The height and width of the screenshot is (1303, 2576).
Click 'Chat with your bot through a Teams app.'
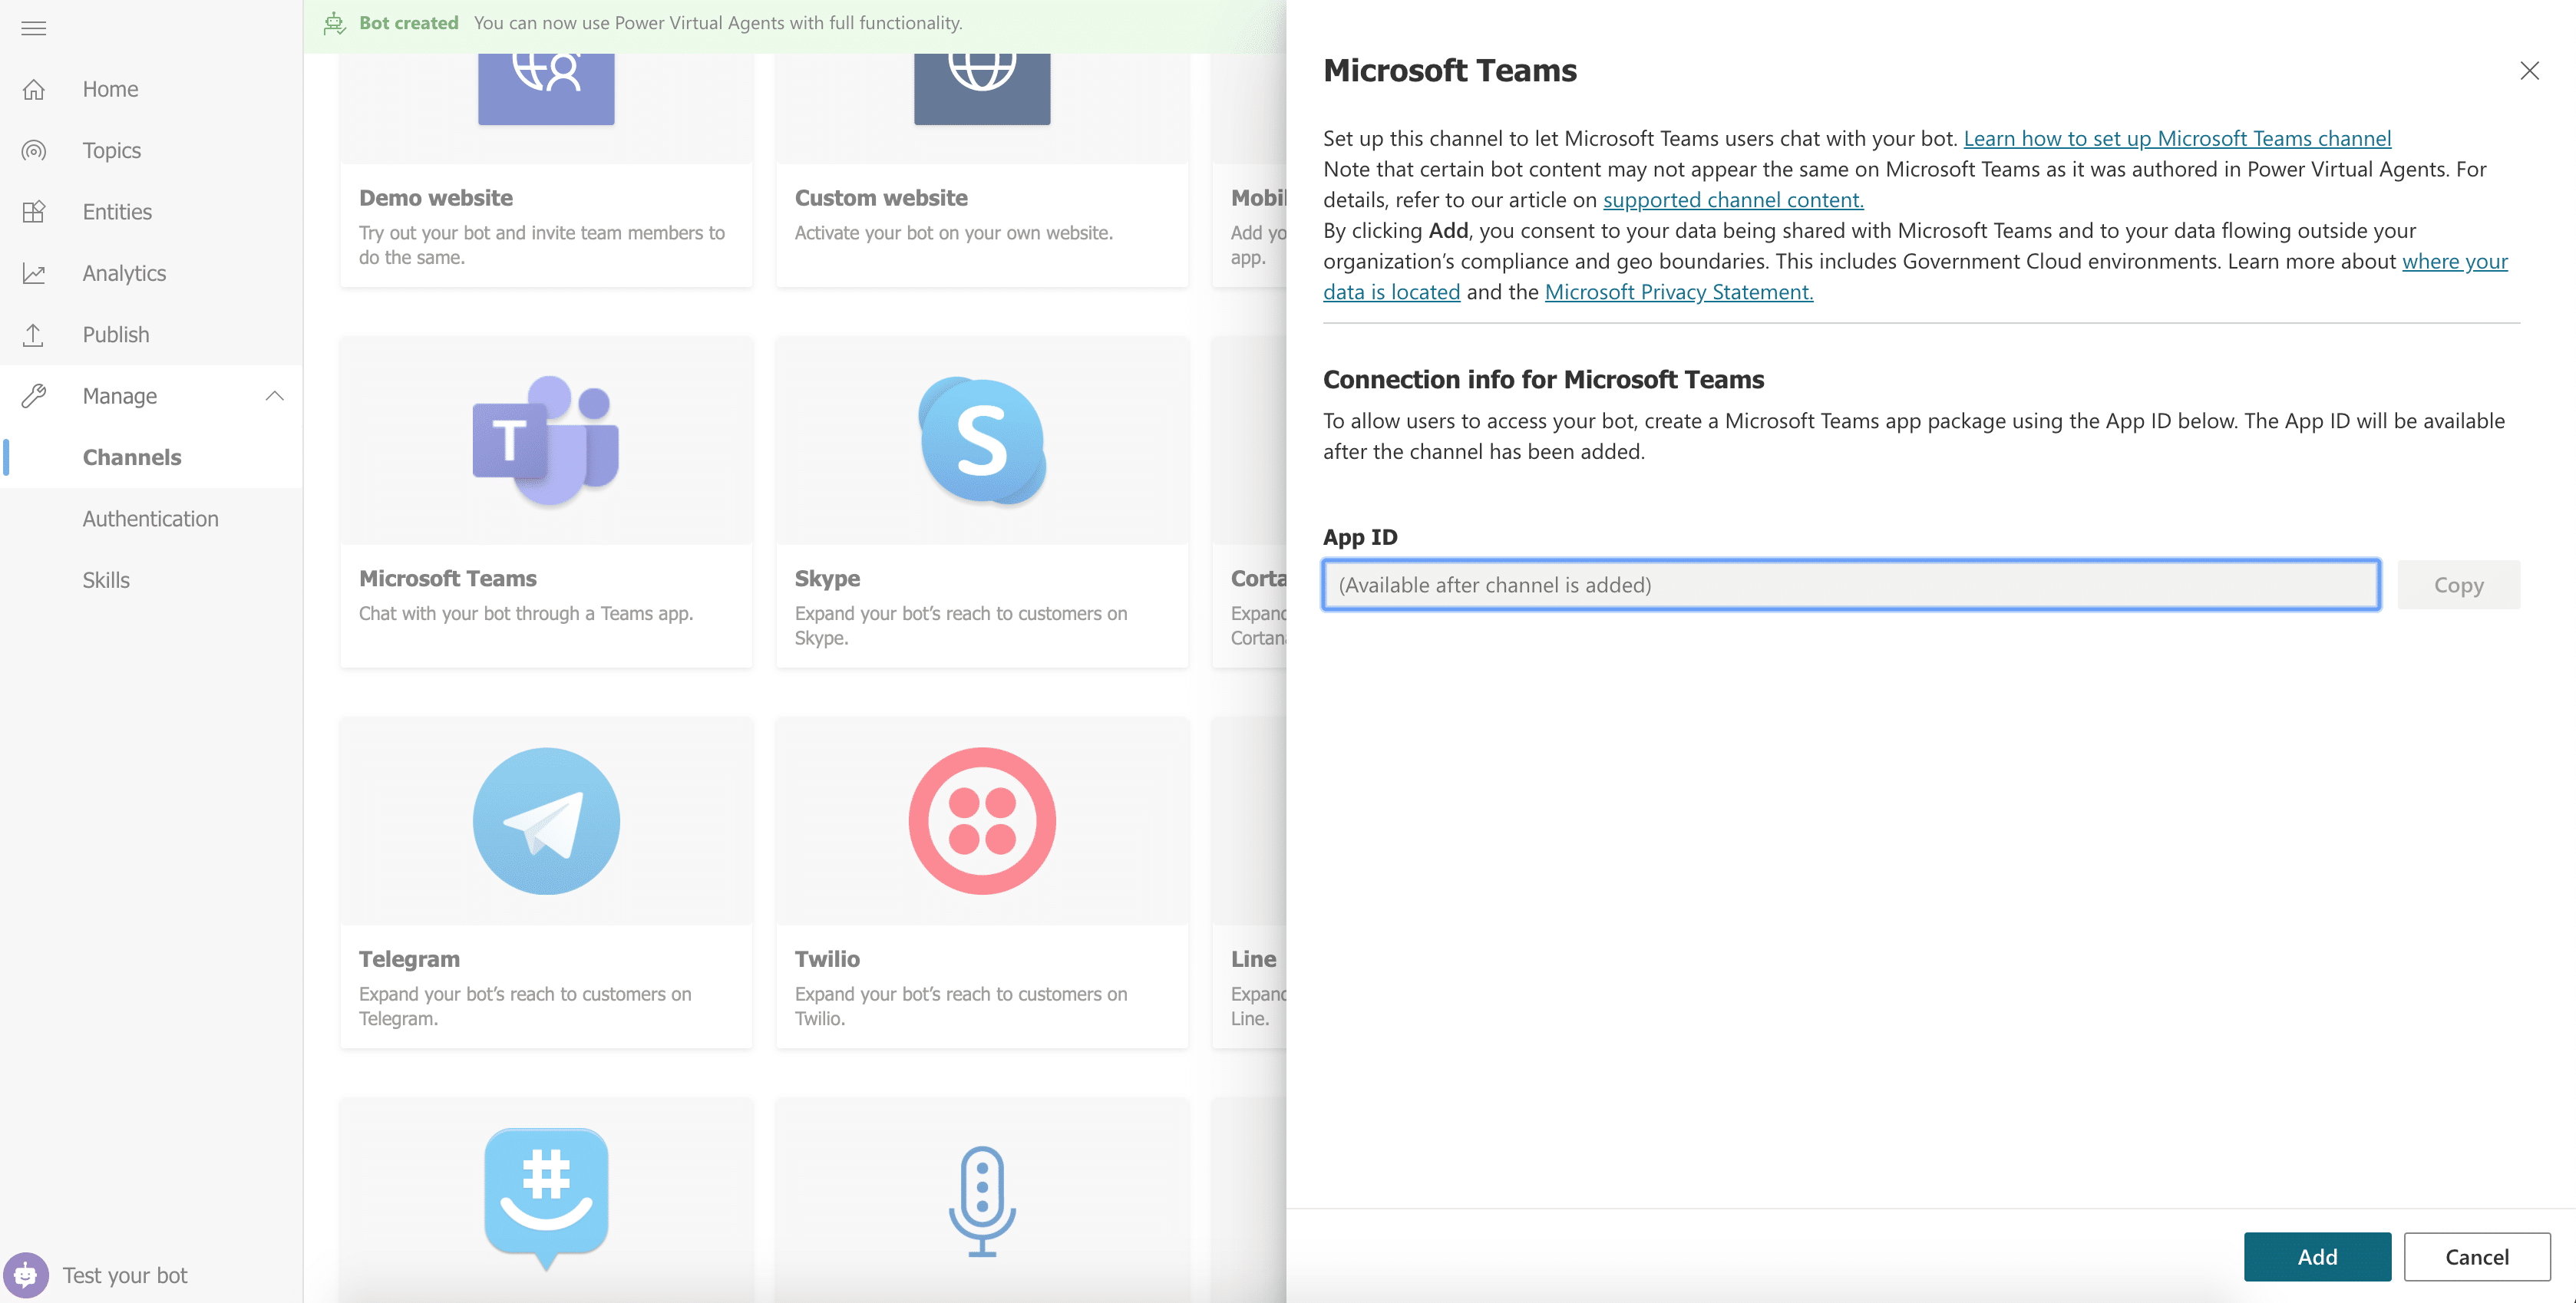click(x=526, y=613)
